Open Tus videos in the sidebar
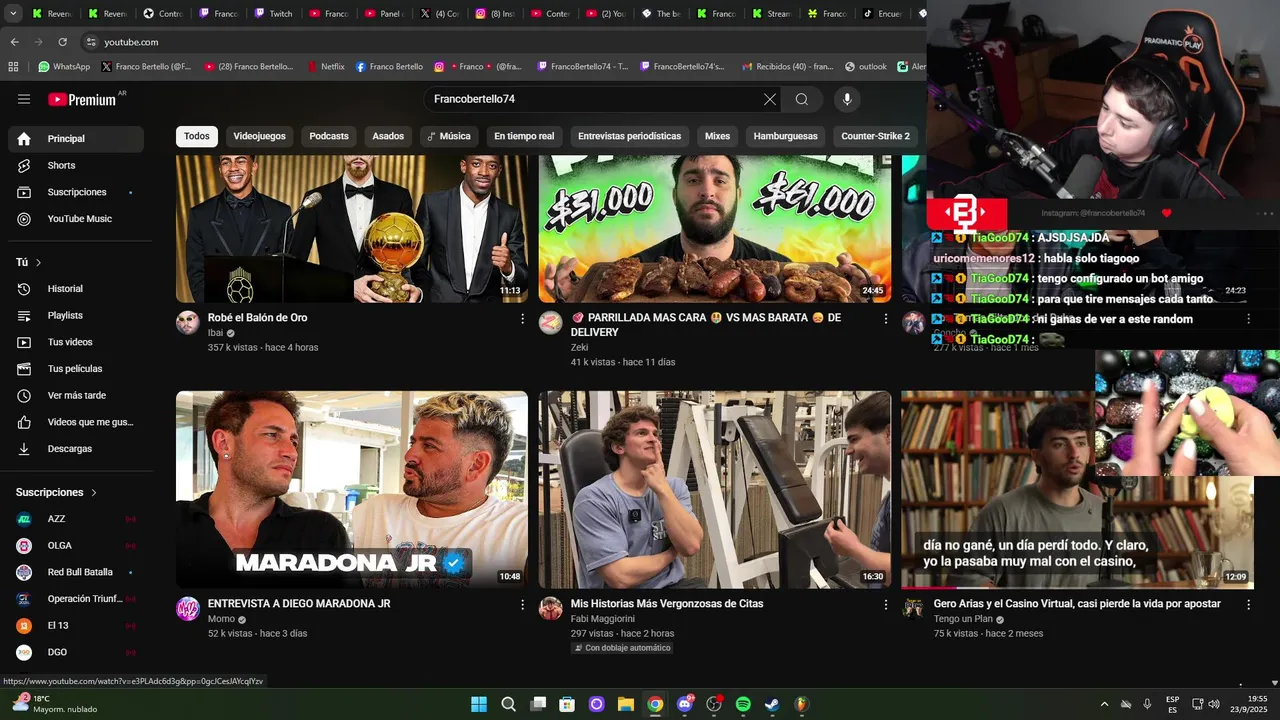This screenshot has height=720, width=1280. pos(76,342)
